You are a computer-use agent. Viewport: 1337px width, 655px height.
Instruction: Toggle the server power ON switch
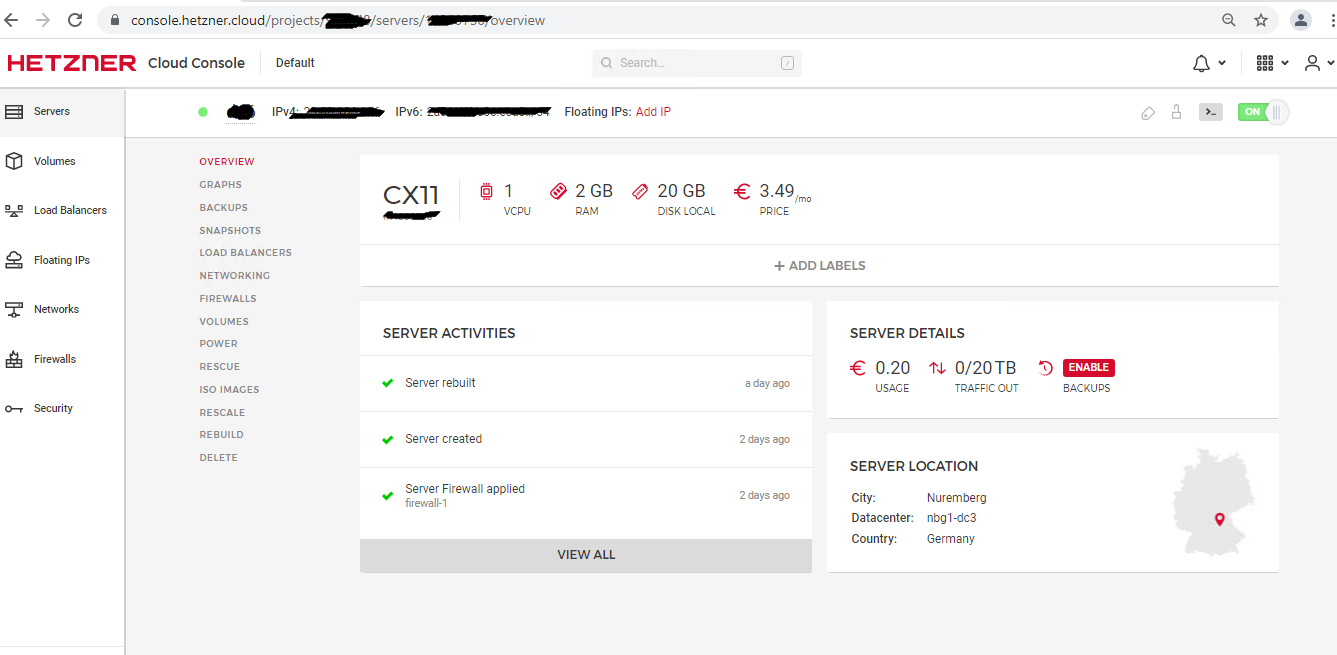[x=1263, y=112]
